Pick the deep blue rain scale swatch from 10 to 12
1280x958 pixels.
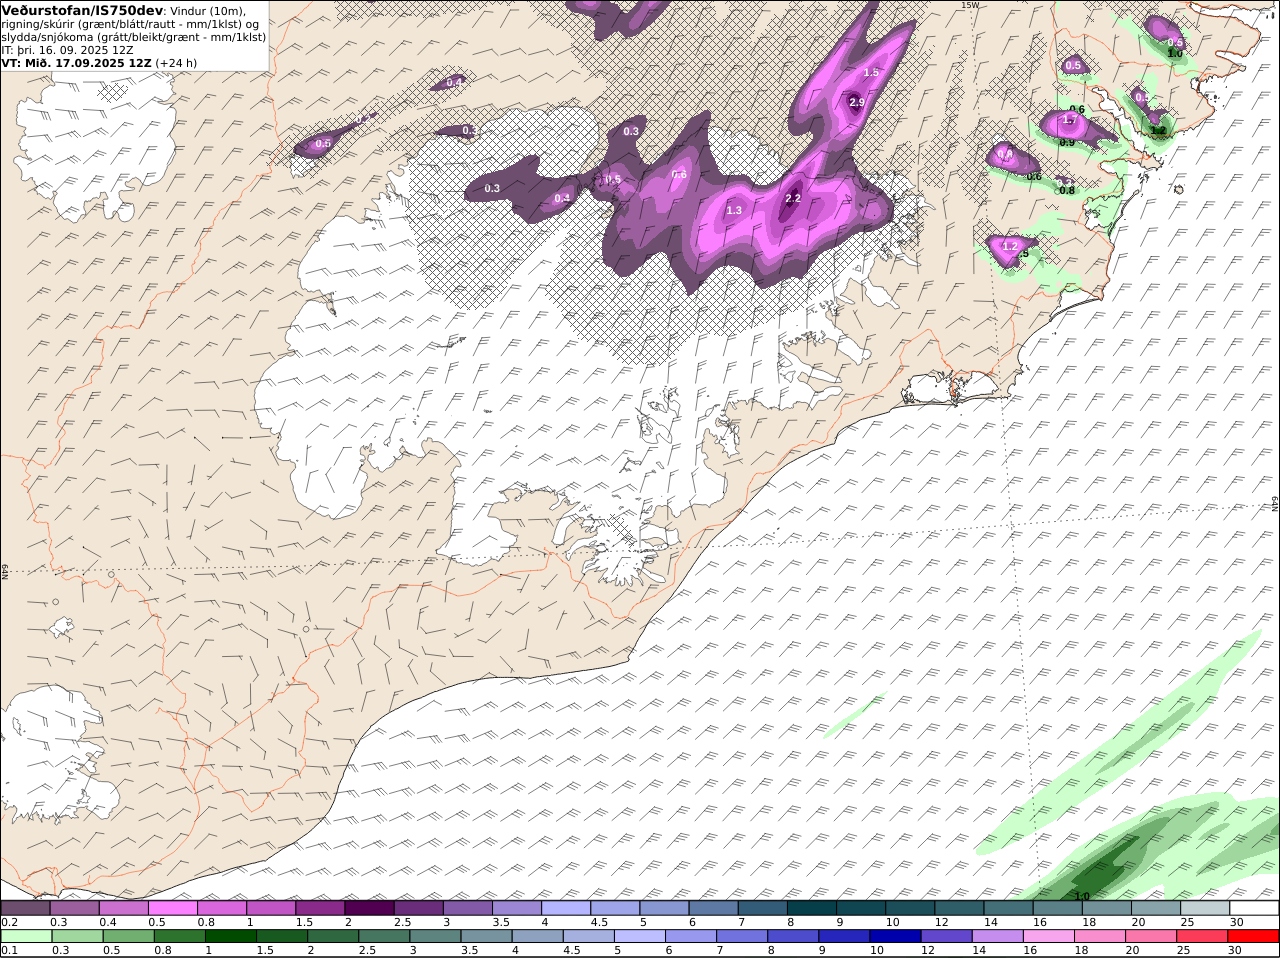click(x=895, y=936)
